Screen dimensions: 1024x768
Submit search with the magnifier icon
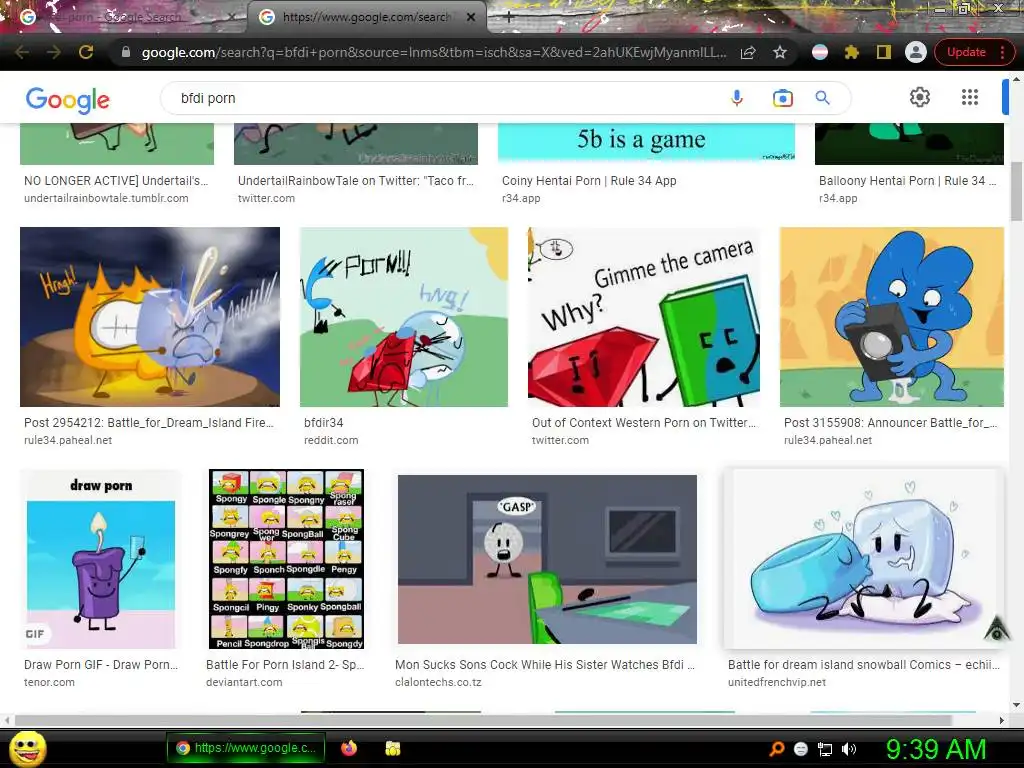tap(823, 98)
